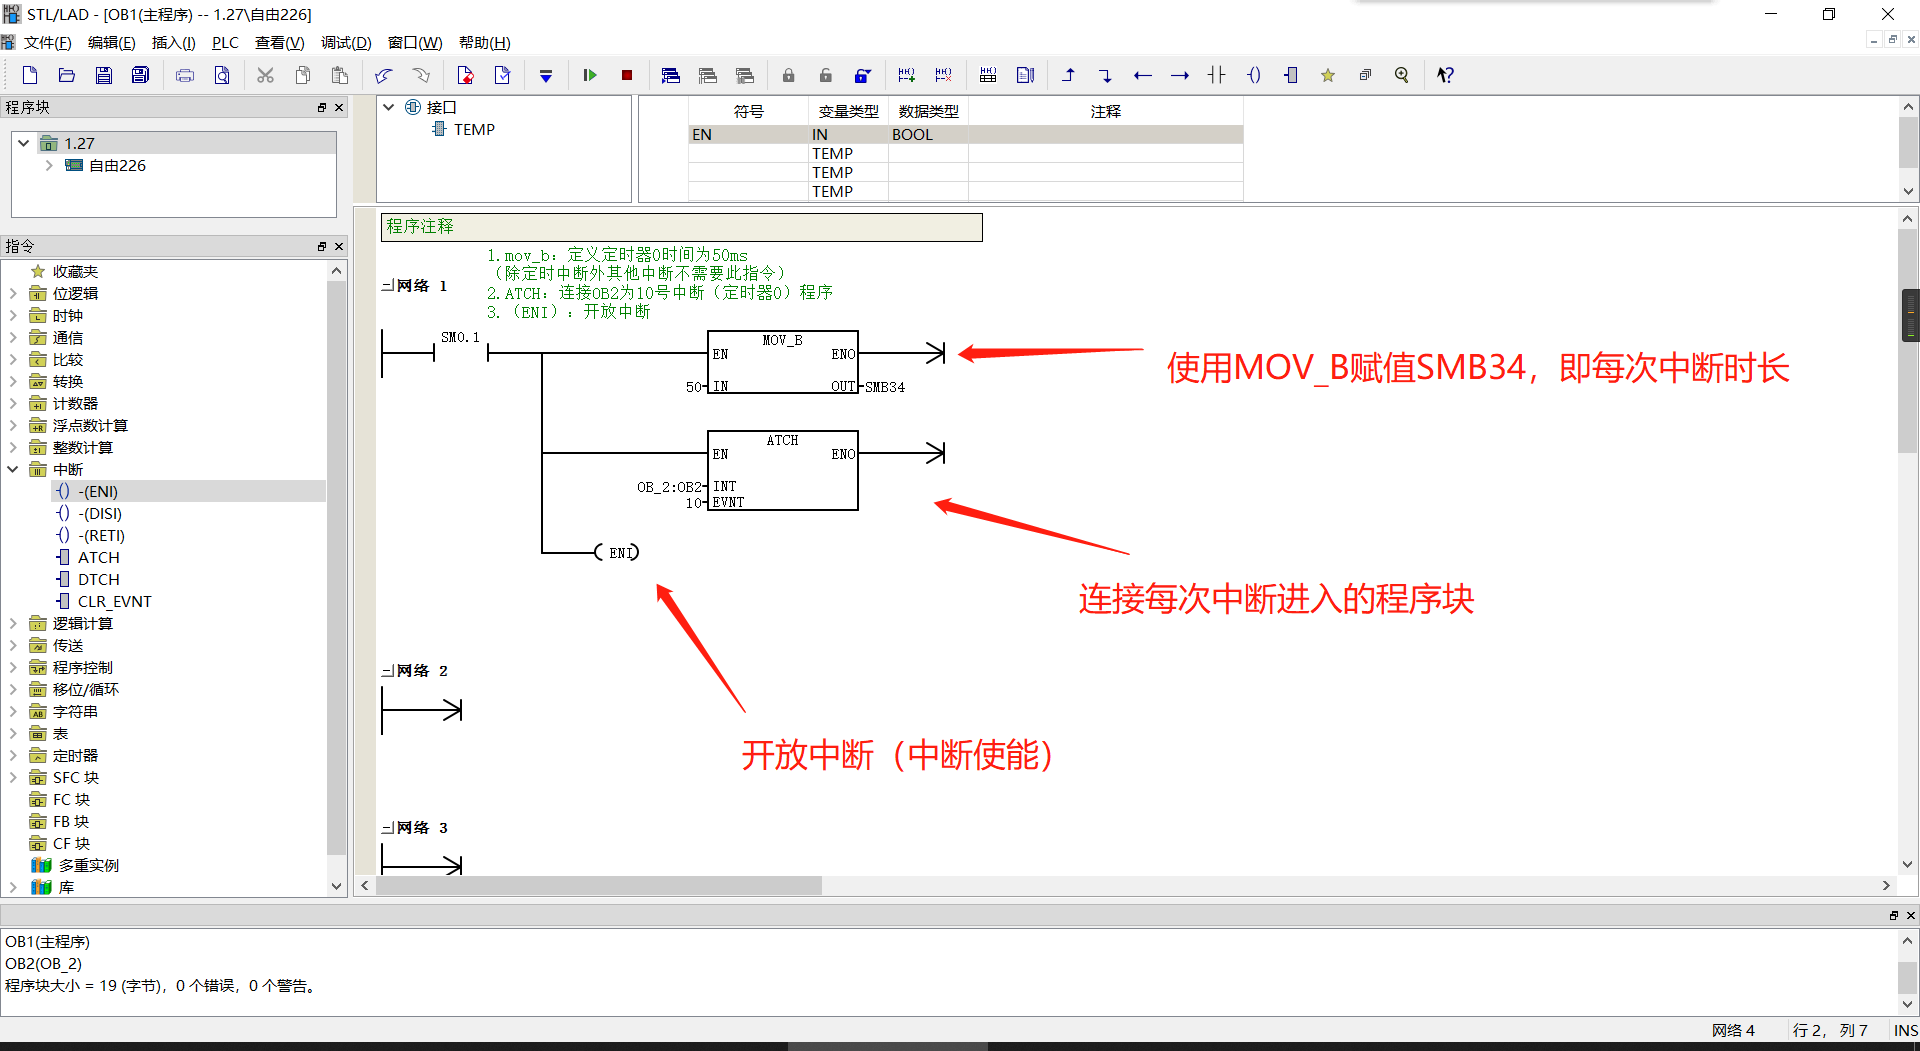The width and height of the screenshot is (1920, 1051).
Task: Click the Open folder toolbar icon
Action: click(x=67, y=75)
